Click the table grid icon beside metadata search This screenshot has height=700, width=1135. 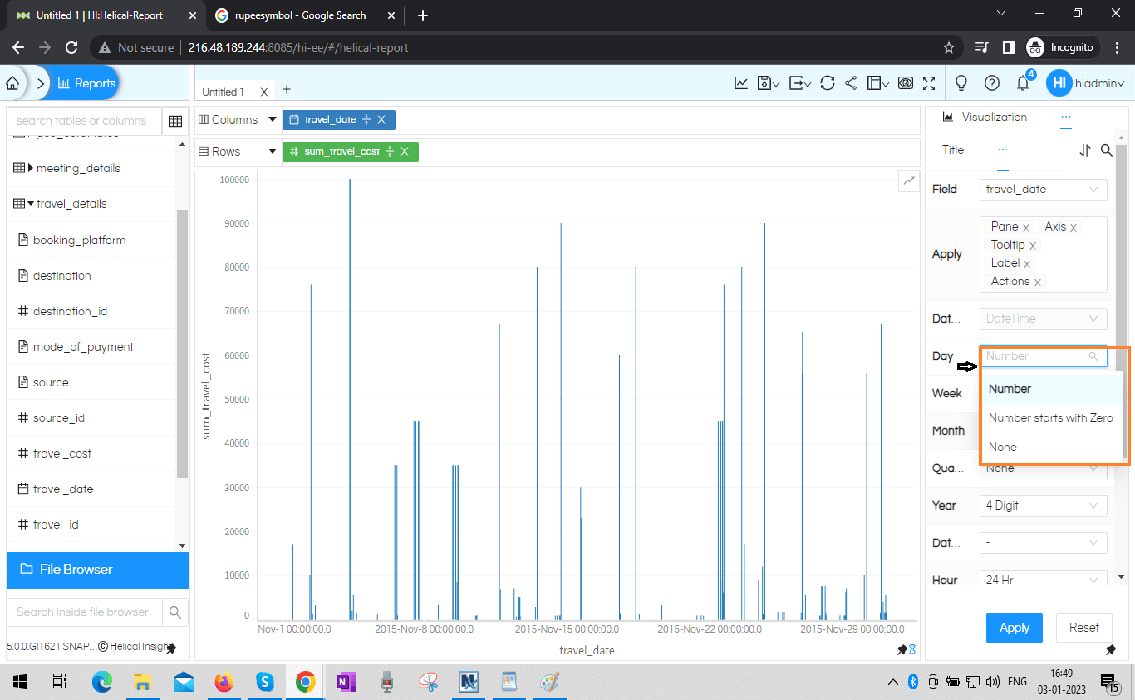tap(175, 121)
